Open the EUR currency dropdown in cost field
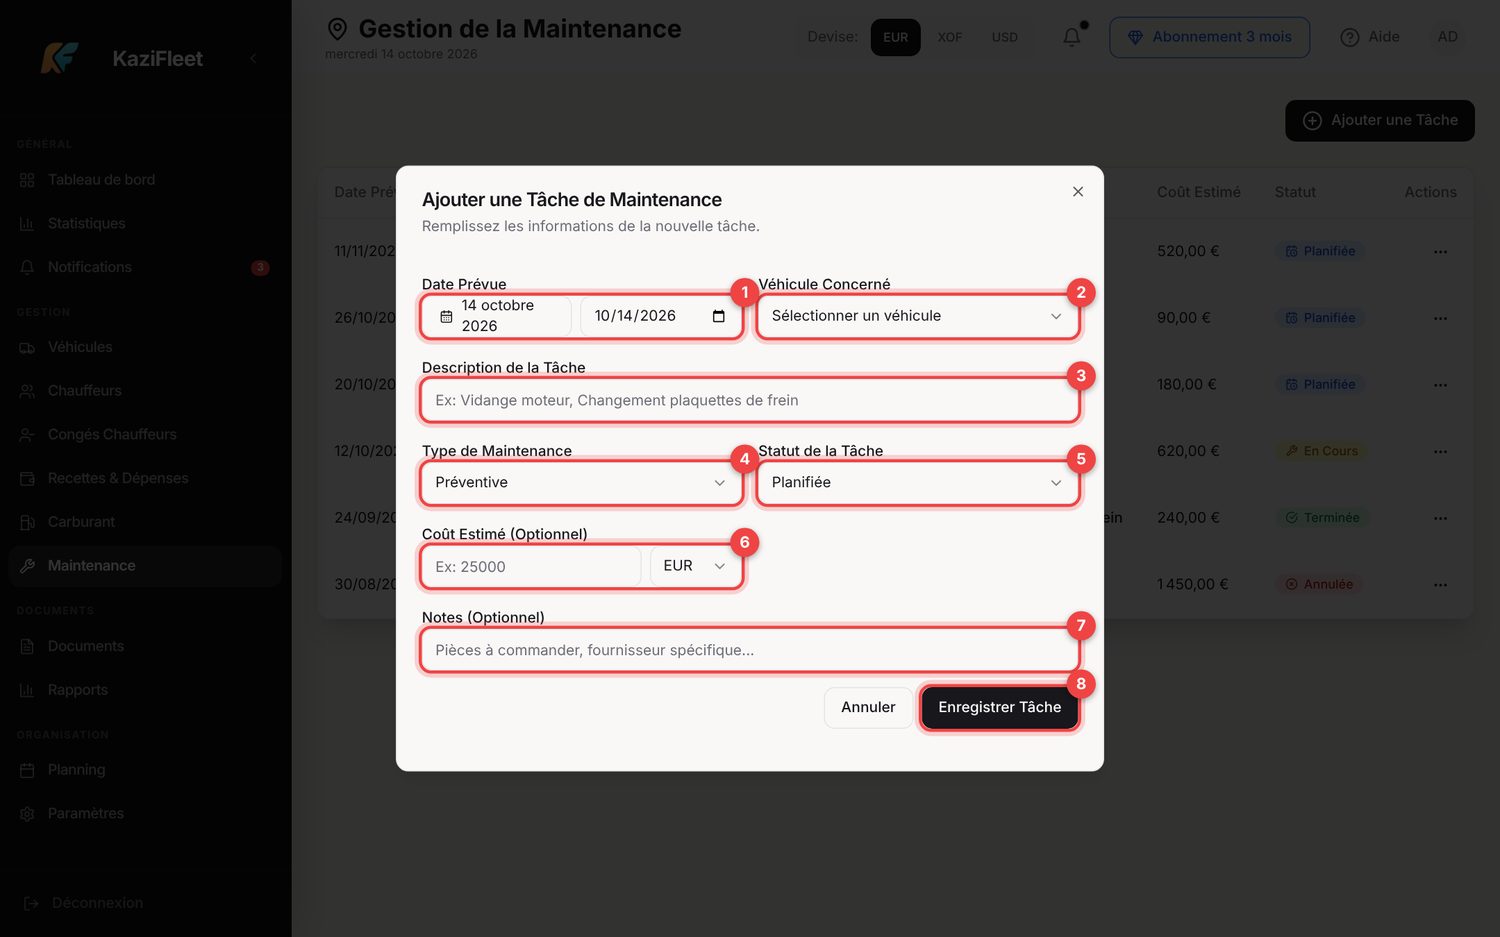Image resolution: width=1500 pixels, height=937 pixels. click(695, 566)
